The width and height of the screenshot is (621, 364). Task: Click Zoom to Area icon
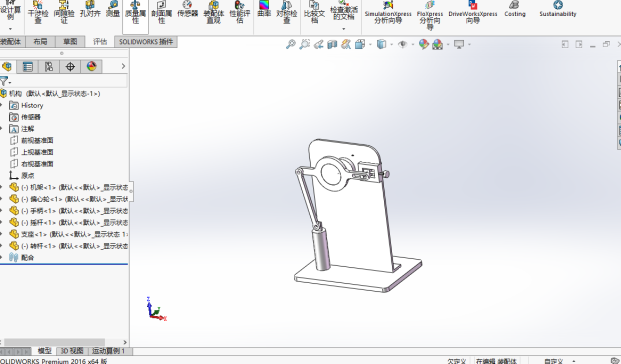click(x=305, y=44)
